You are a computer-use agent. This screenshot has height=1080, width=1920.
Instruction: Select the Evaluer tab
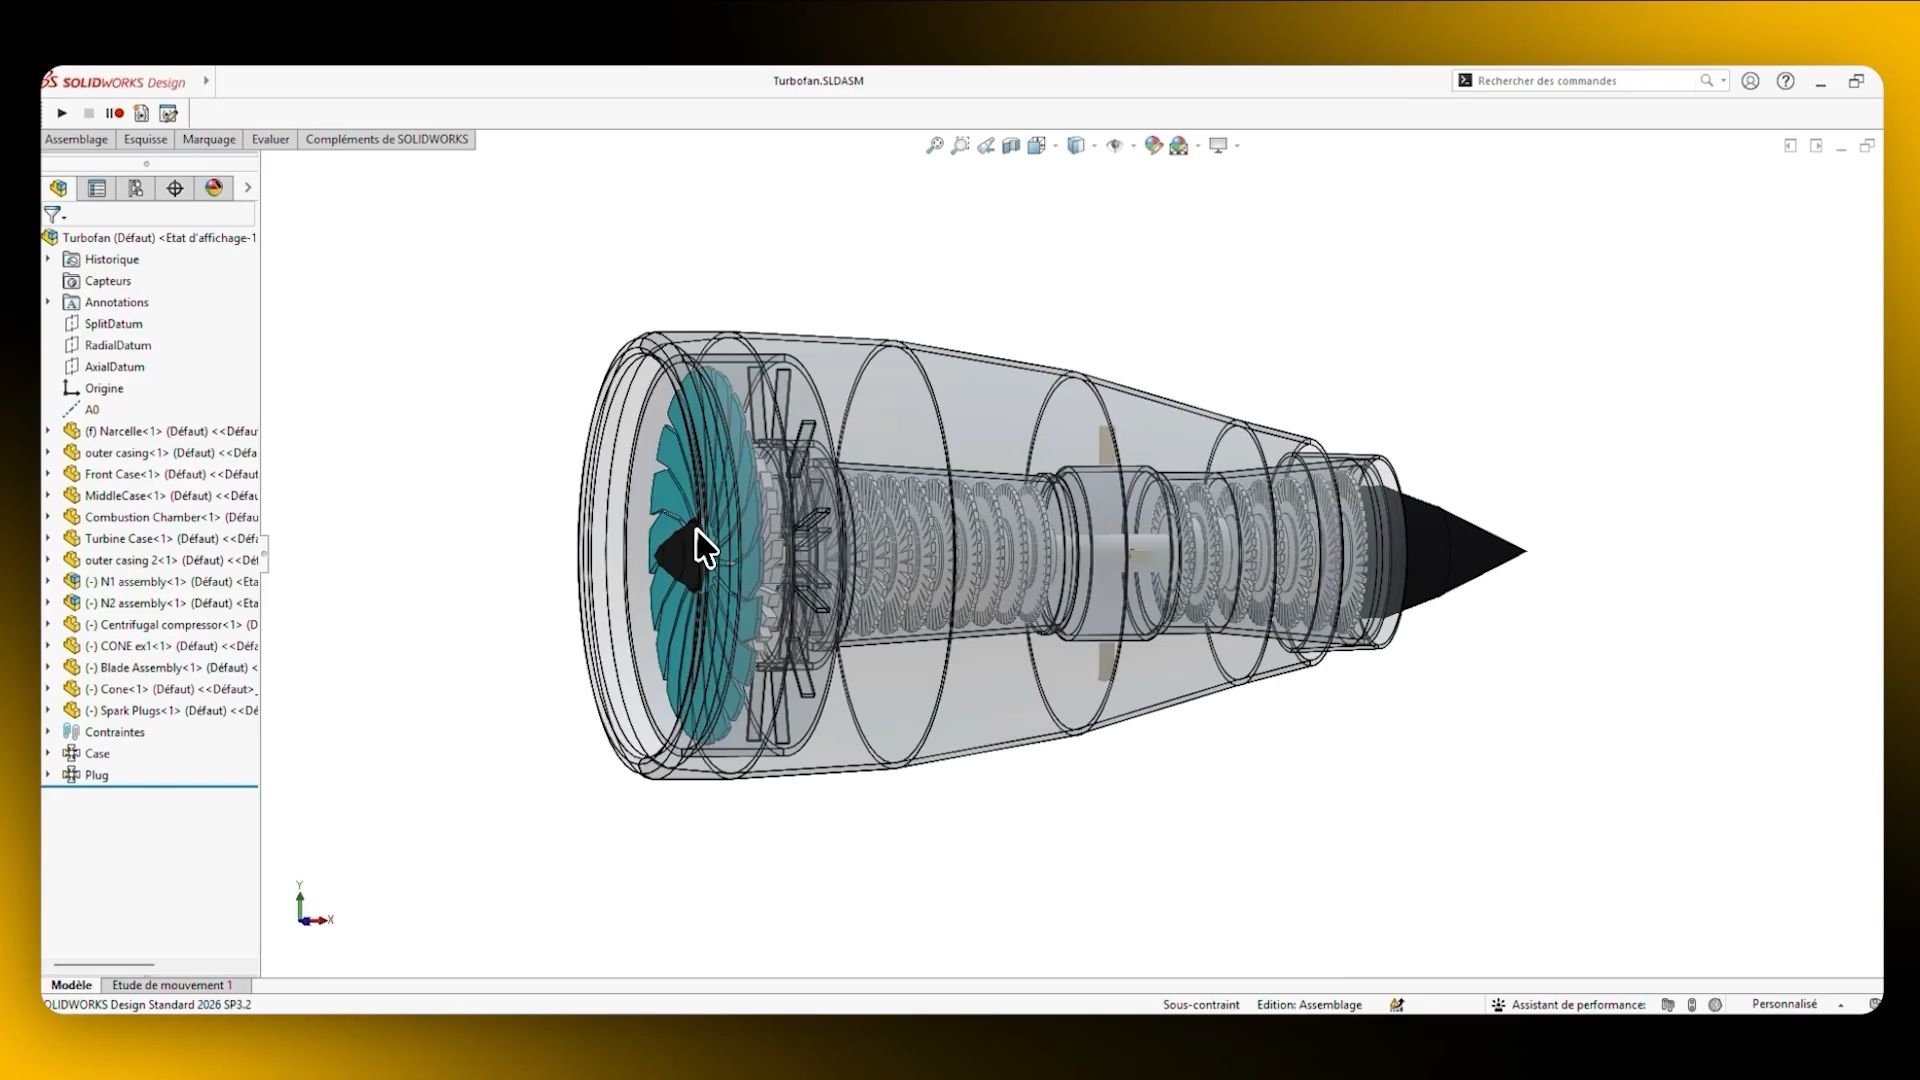tap(270, 140)
